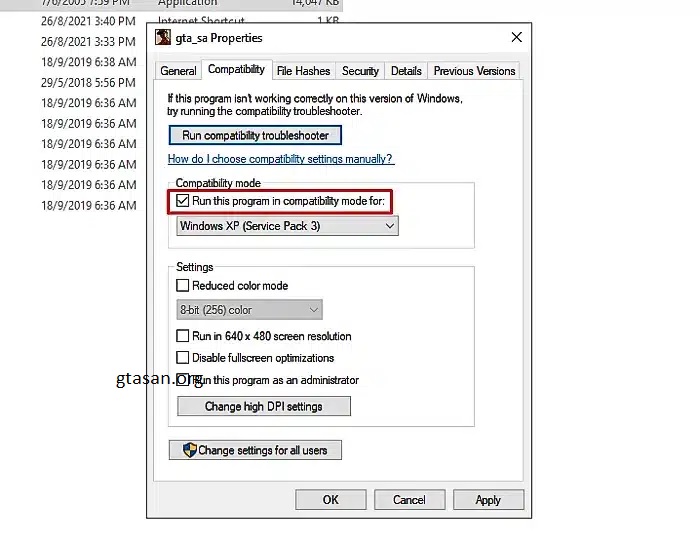The width and height of the screenshot is (700, 544).
Task: Click Change high DPI settings button
Action: click(x=264, y=407)
